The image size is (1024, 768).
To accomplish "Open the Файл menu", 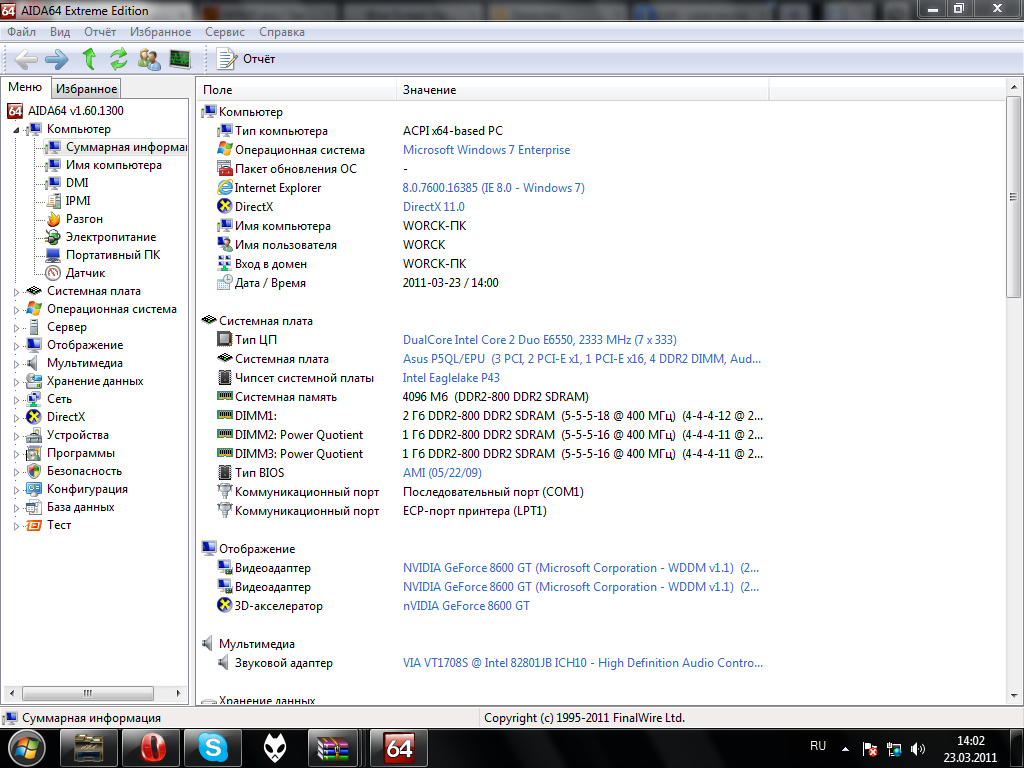I will pos(22,32).
